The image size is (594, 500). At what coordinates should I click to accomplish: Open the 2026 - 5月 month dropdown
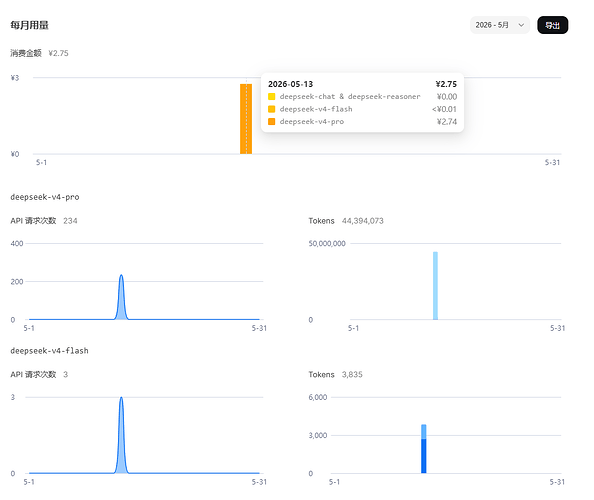pyautogui.click(x=500, y=25)
